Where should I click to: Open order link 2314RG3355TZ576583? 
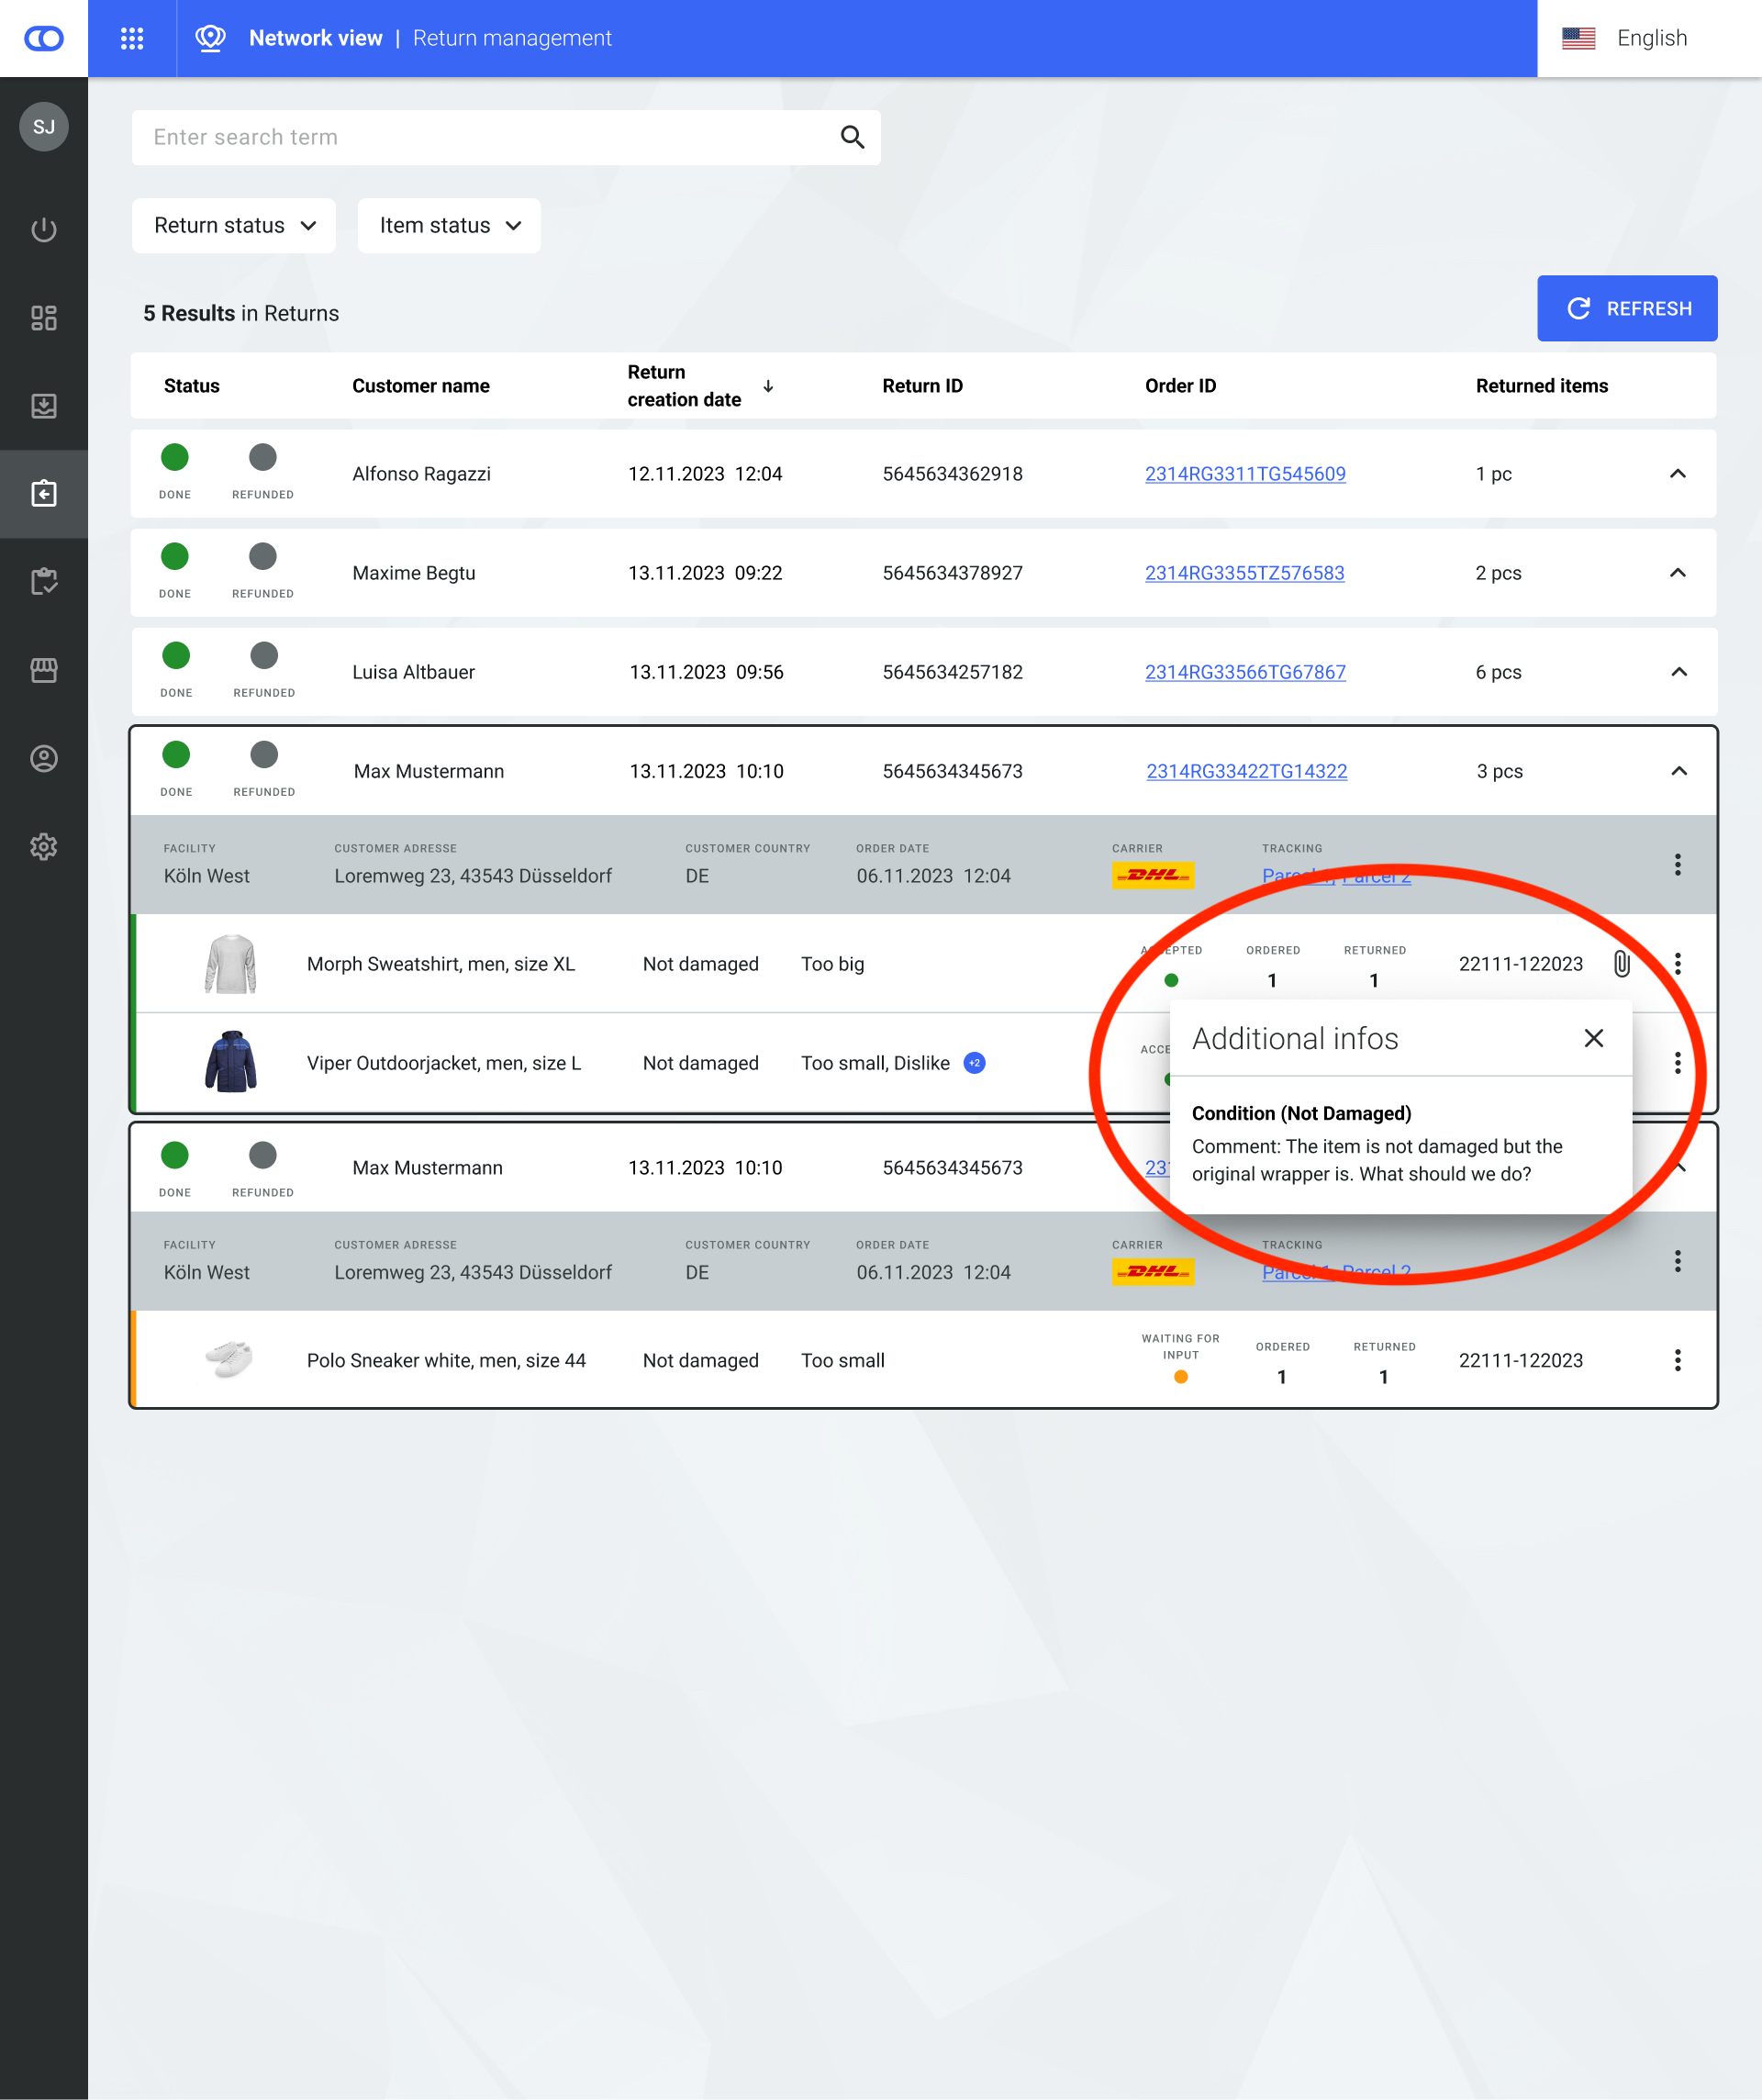pyautogui.click(x=1244, y=573)
